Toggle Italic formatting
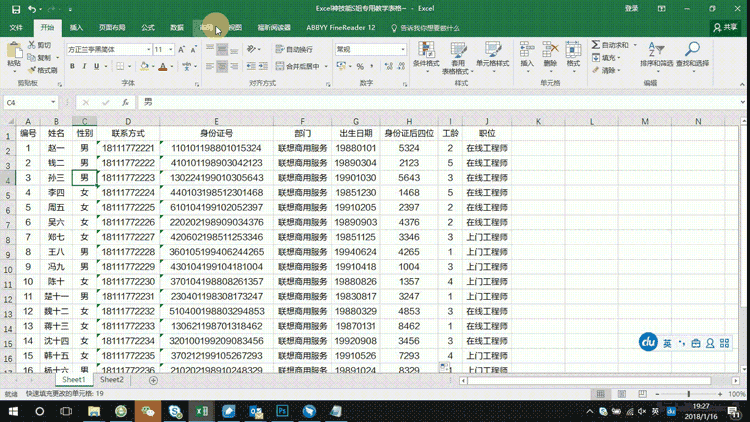The width and height of the screenshot is (750, 422). pos(84,67)
